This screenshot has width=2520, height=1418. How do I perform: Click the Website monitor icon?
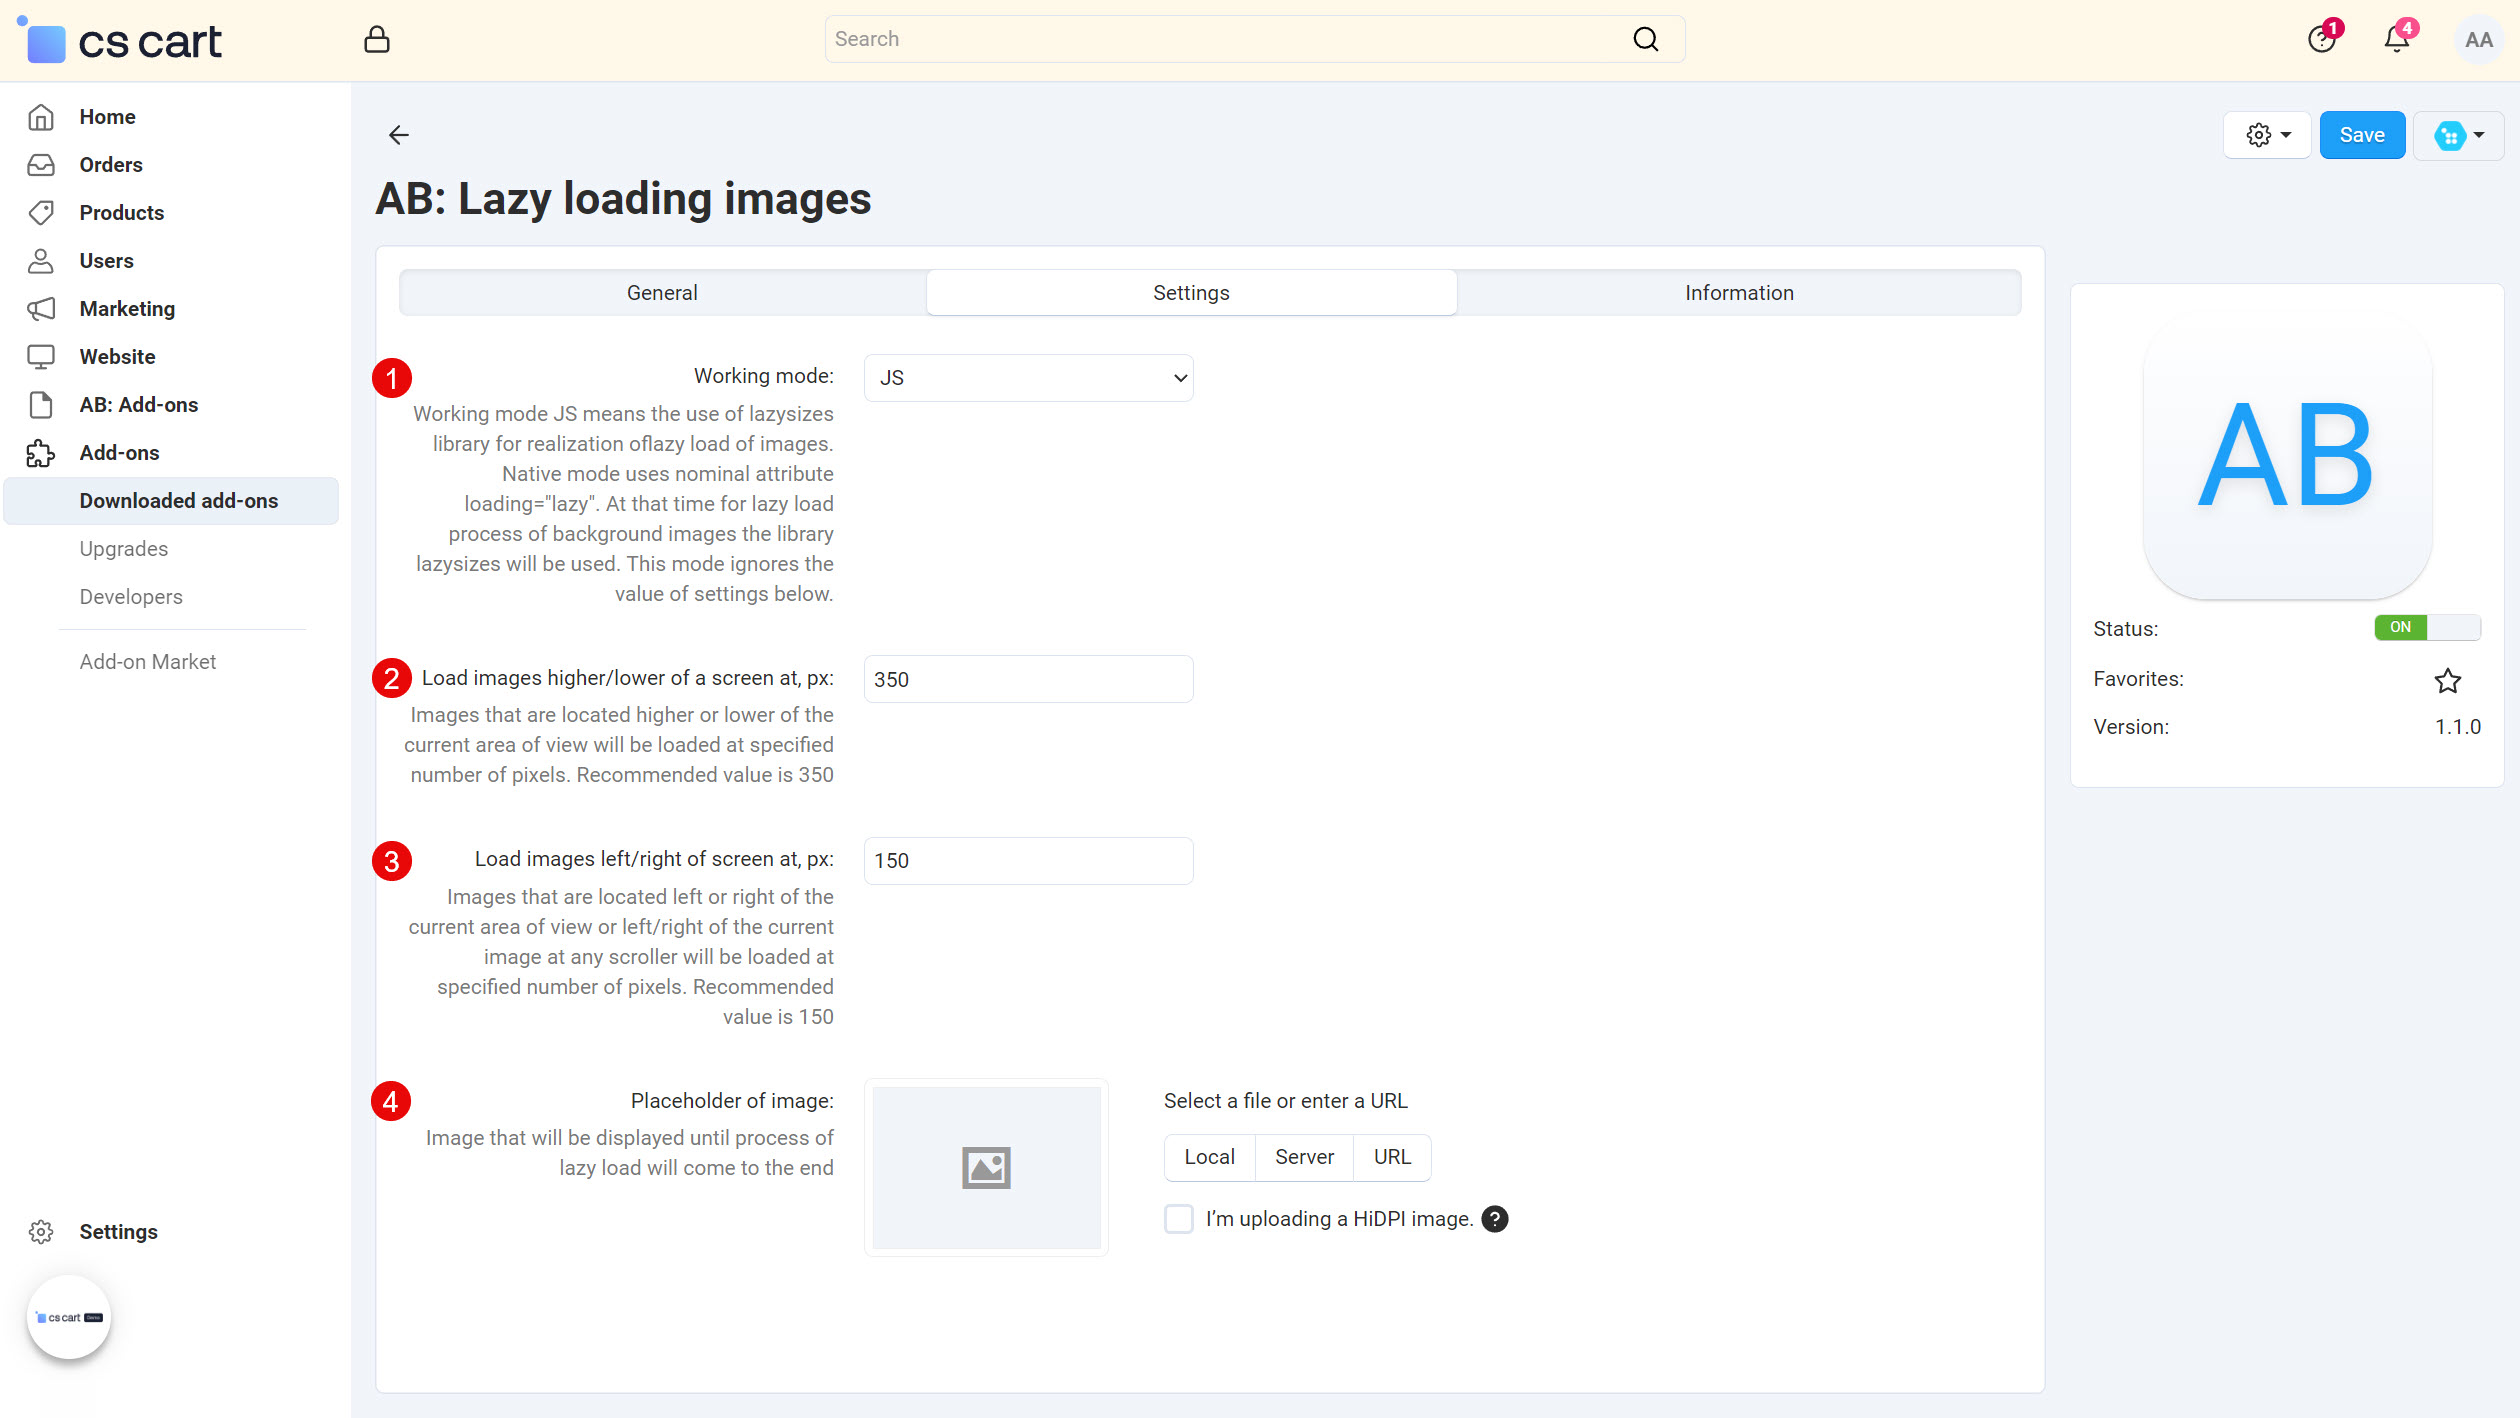[41, 357]
